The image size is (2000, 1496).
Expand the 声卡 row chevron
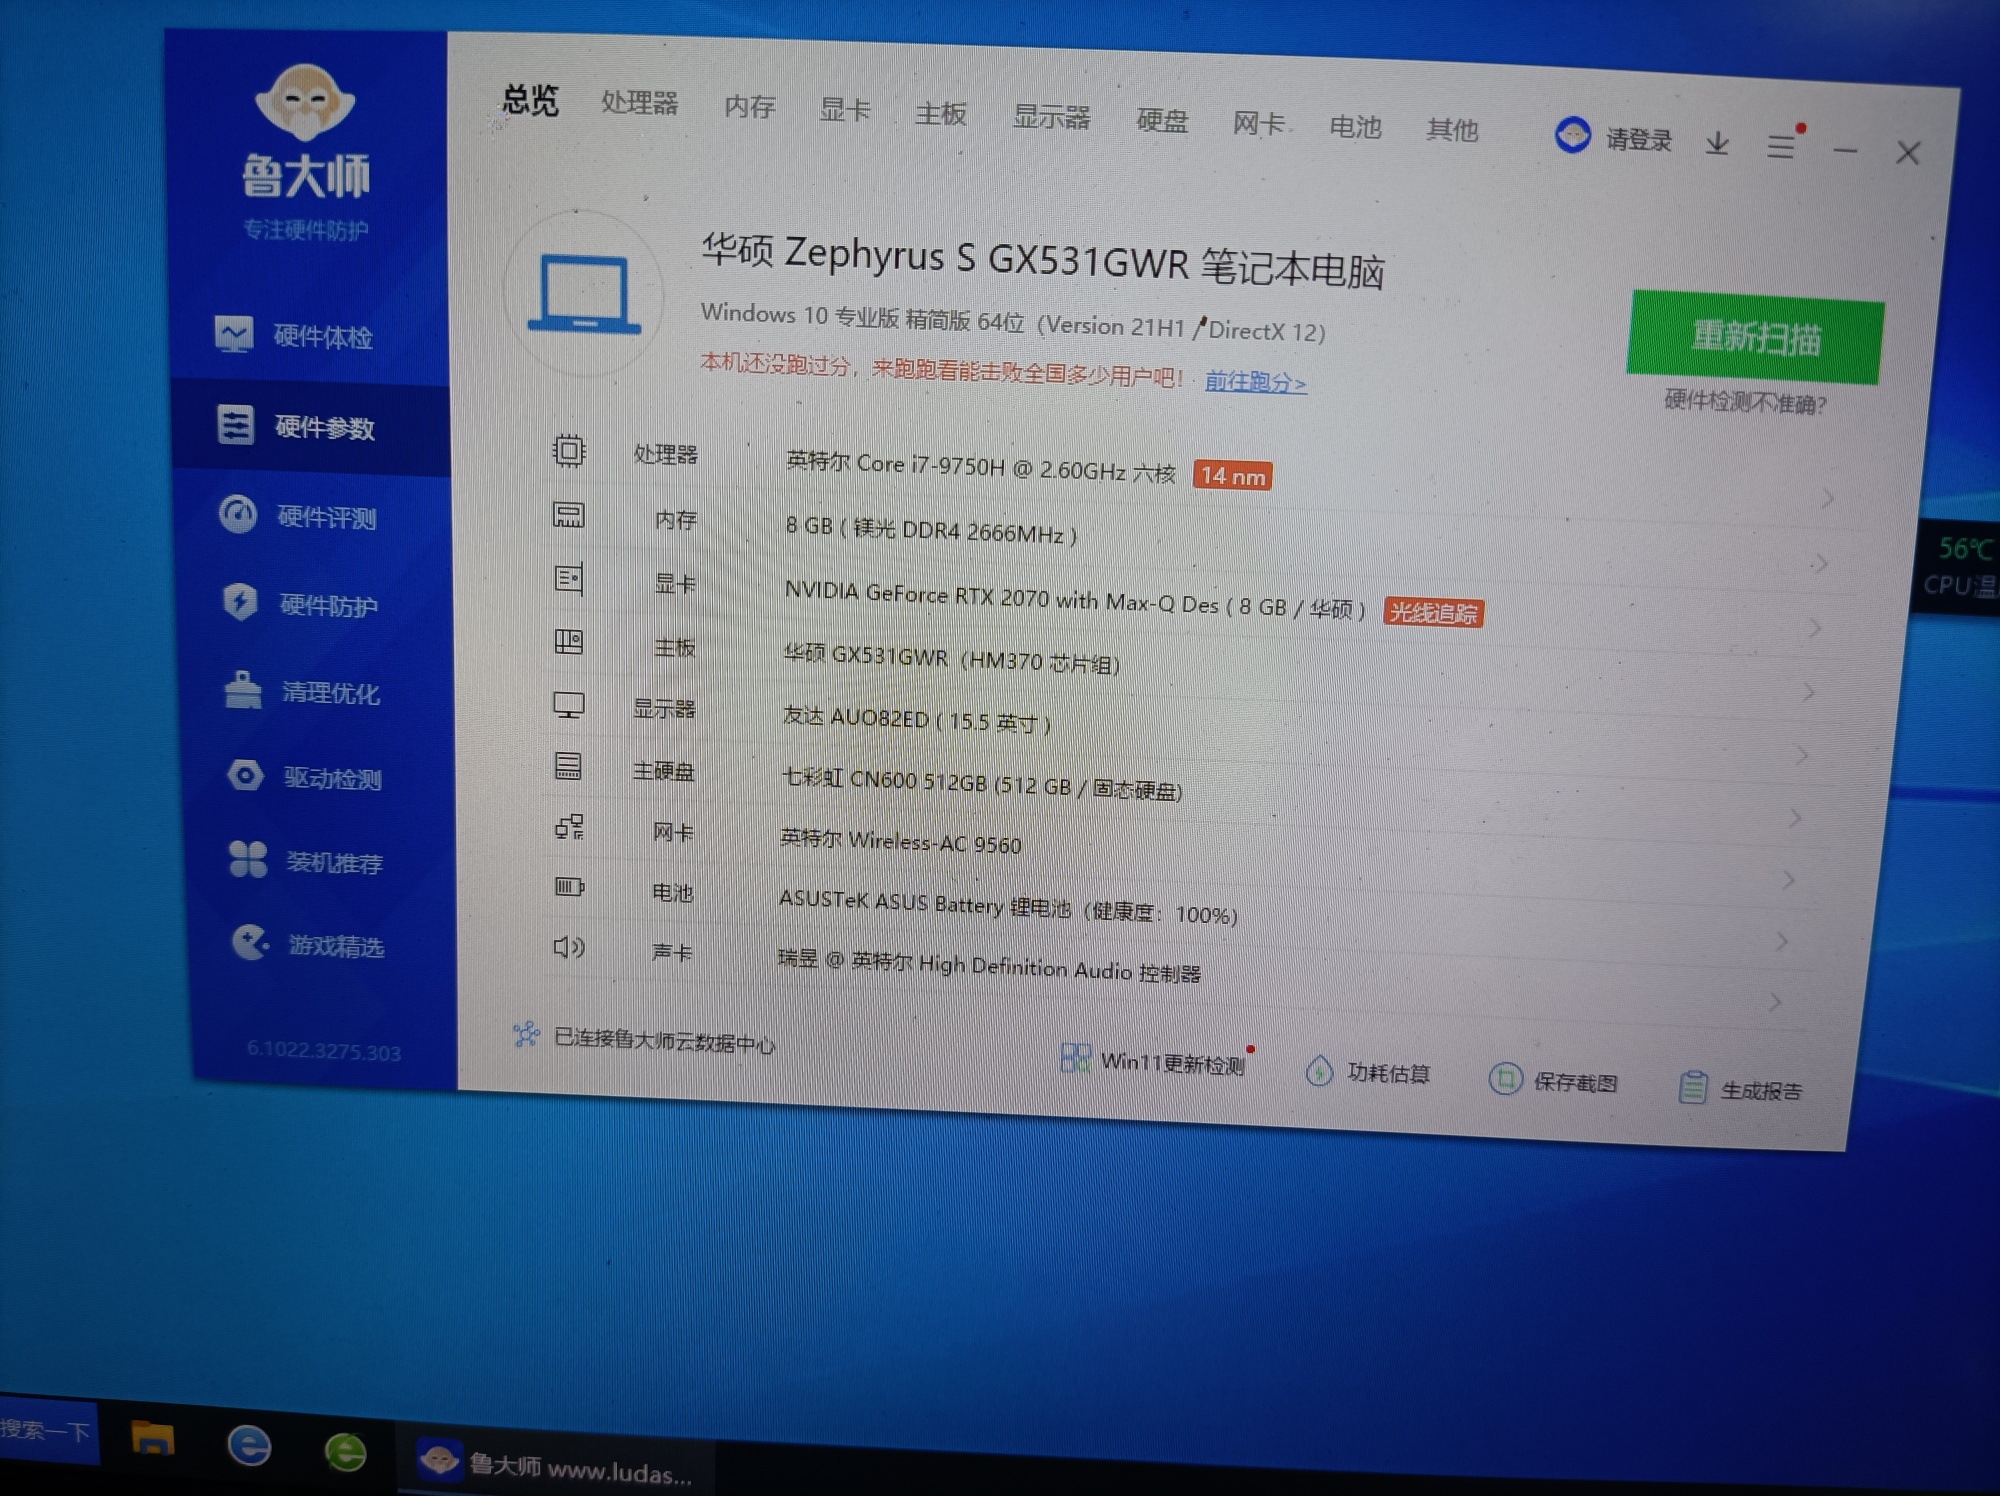1776,1001
